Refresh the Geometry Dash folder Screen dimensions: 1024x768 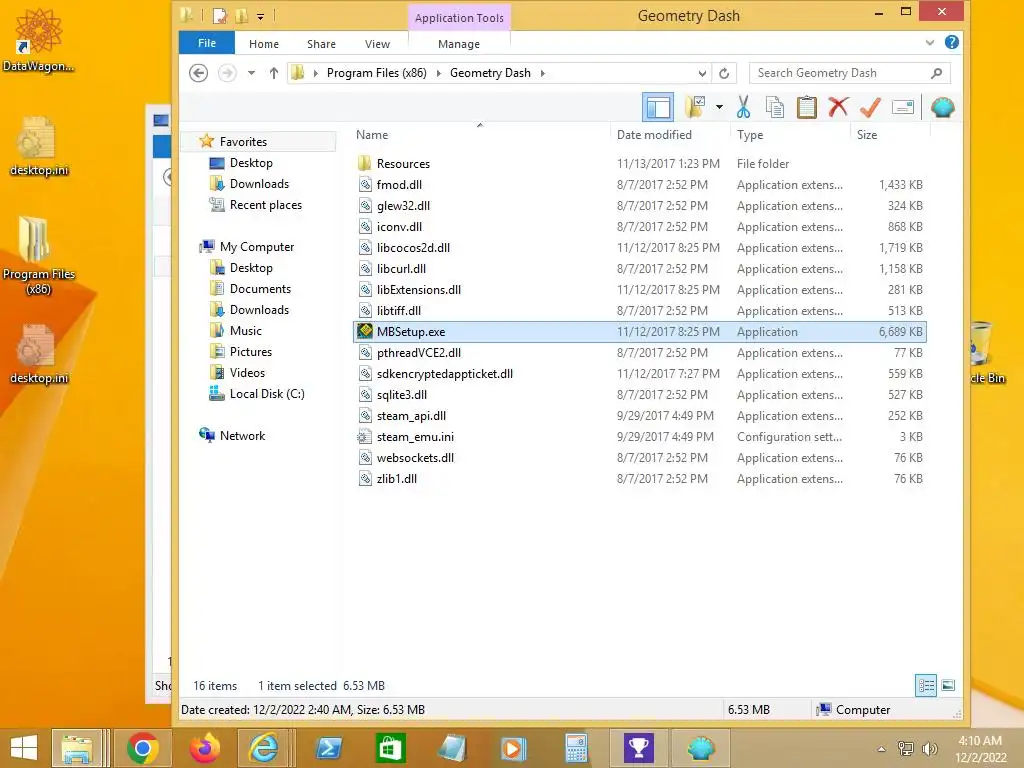pyautogui.click(x=724, y=73)
